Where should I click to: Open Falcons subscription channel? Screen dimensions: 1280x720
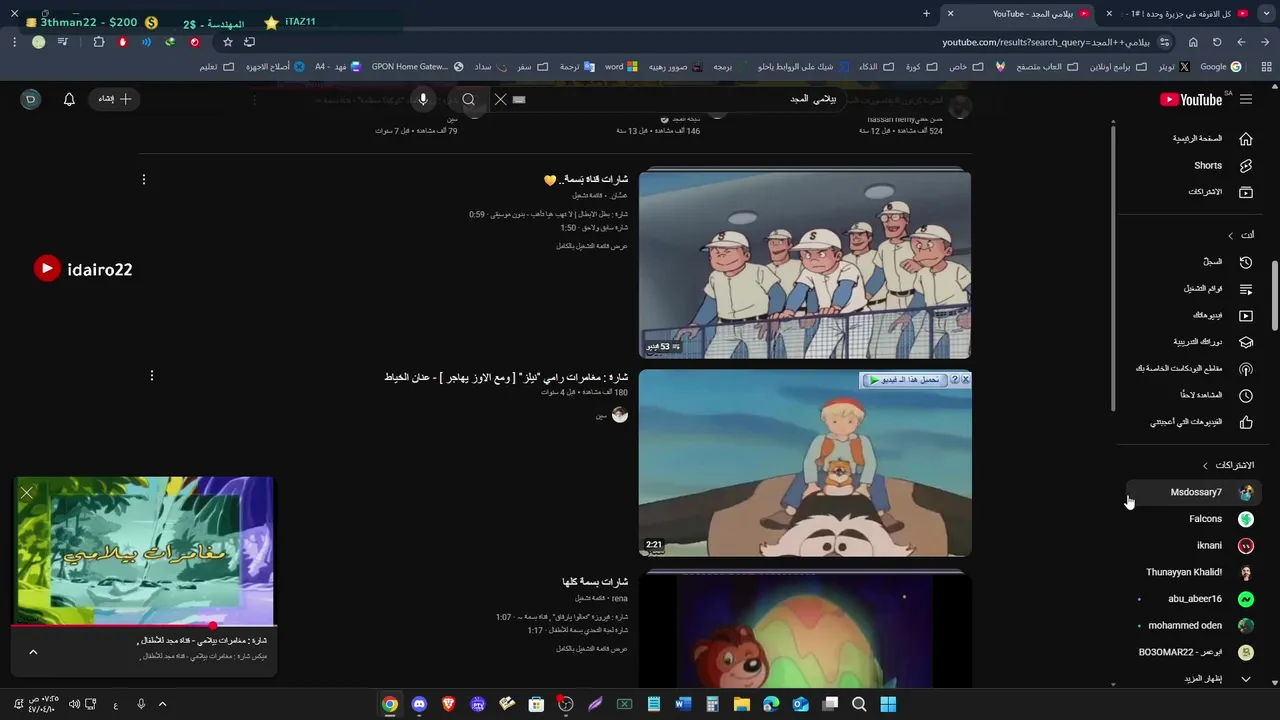[1193, 519]
